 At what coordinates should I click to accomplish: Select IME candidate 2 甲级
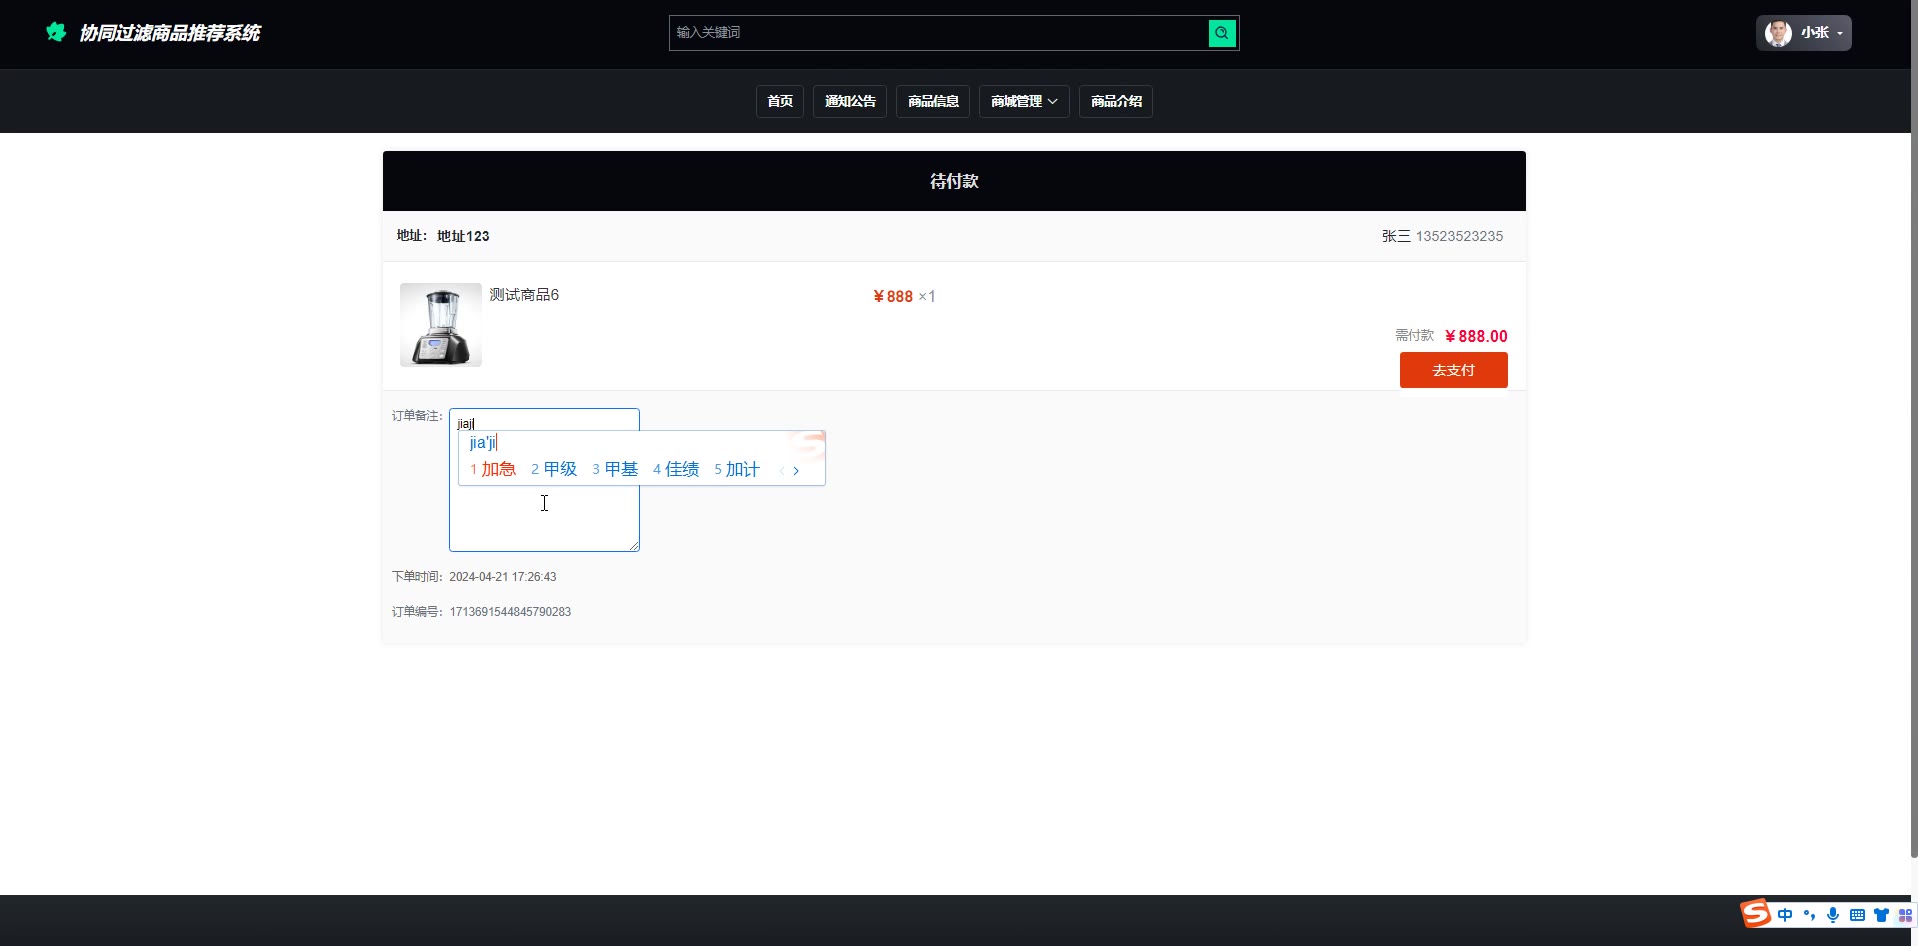point(554,469)
